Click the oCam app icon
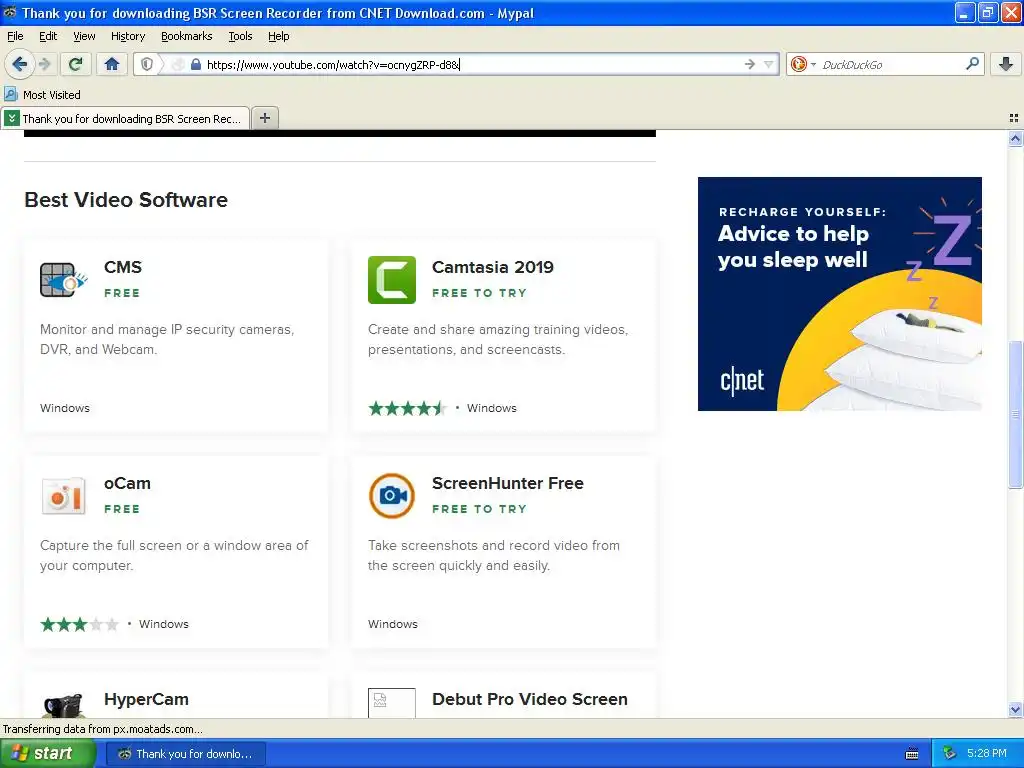Image resolution: width=1024 pixels, height=768 pixels. [x=63, y=496]
